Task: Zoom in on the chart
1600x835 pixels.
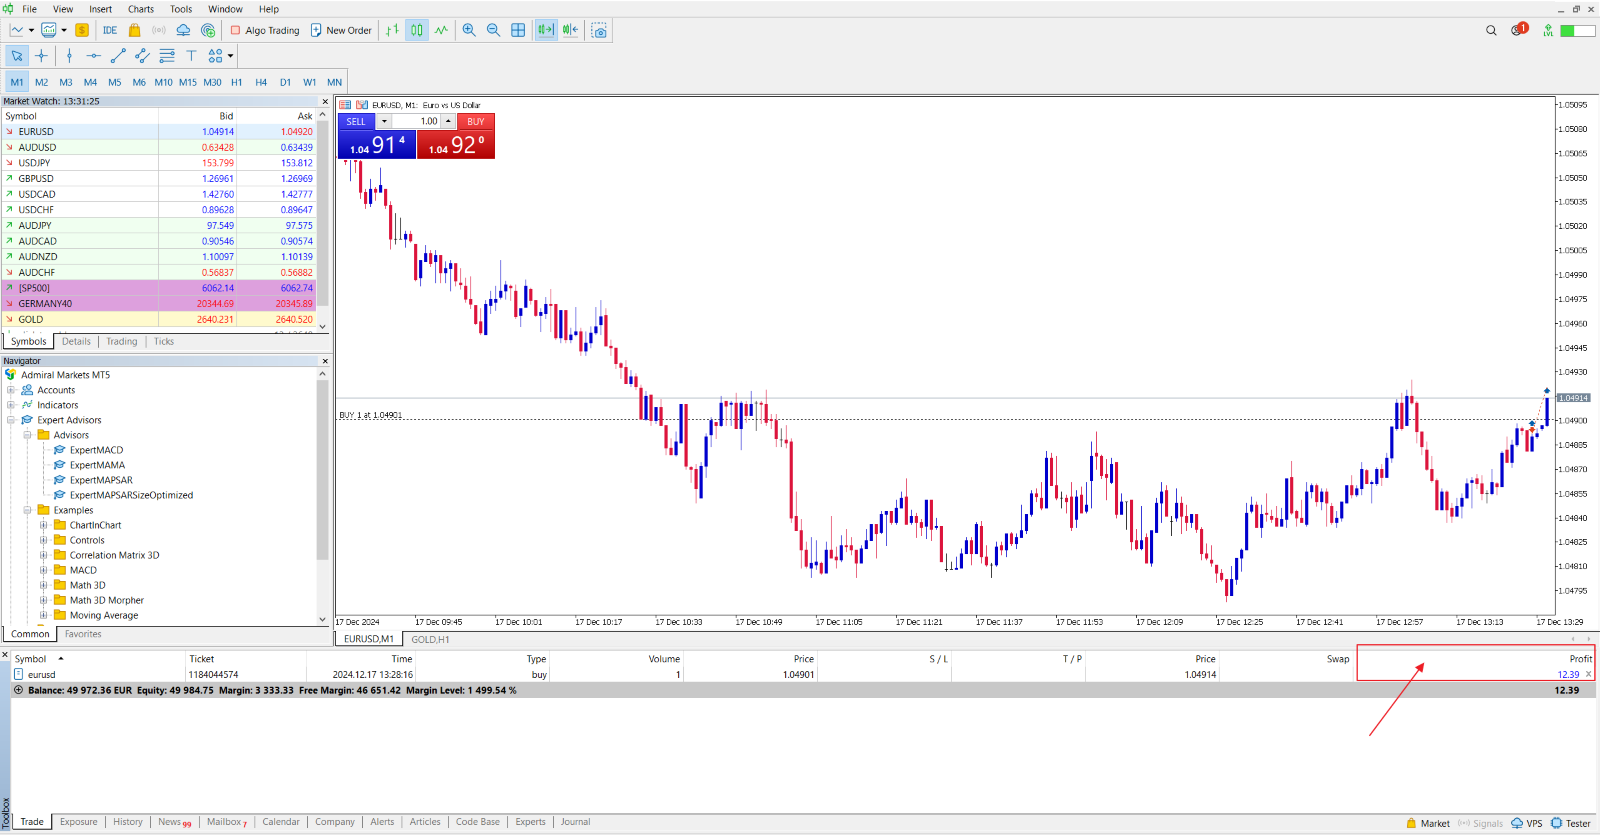Action: (x=469, y=30)
